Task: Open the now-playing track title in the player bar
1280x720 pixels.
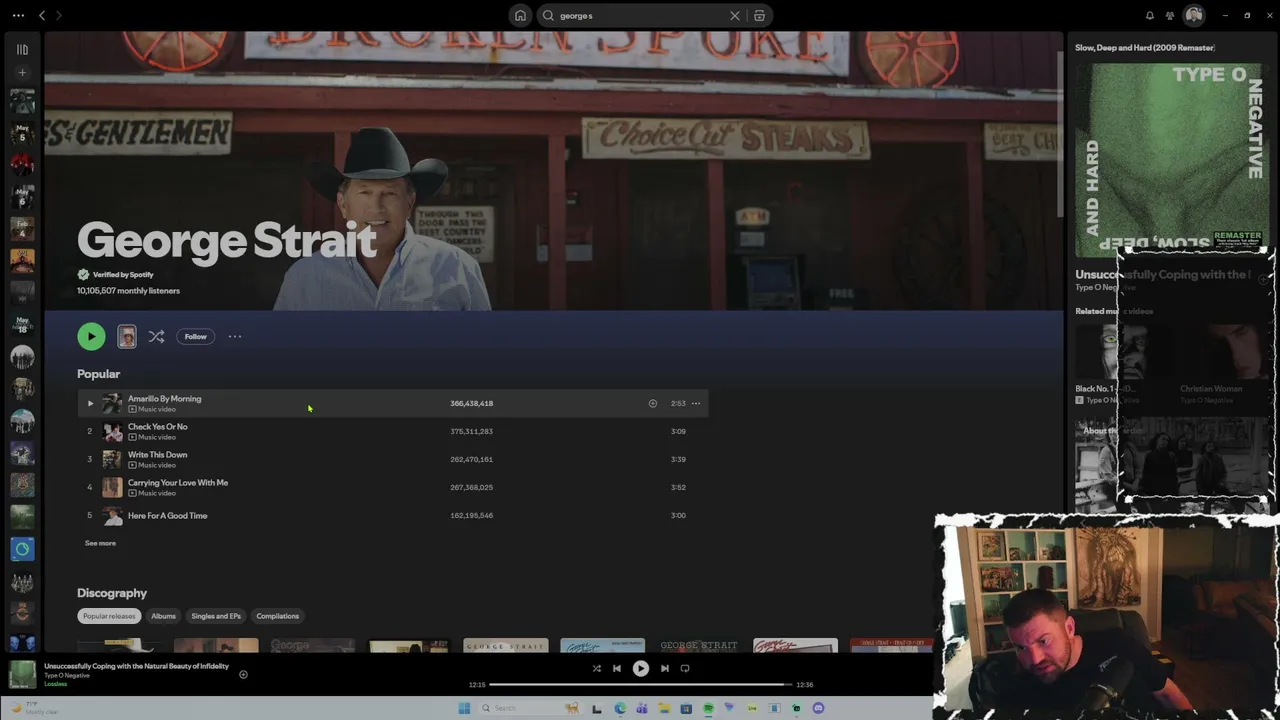Action: [x=136, y=666]
